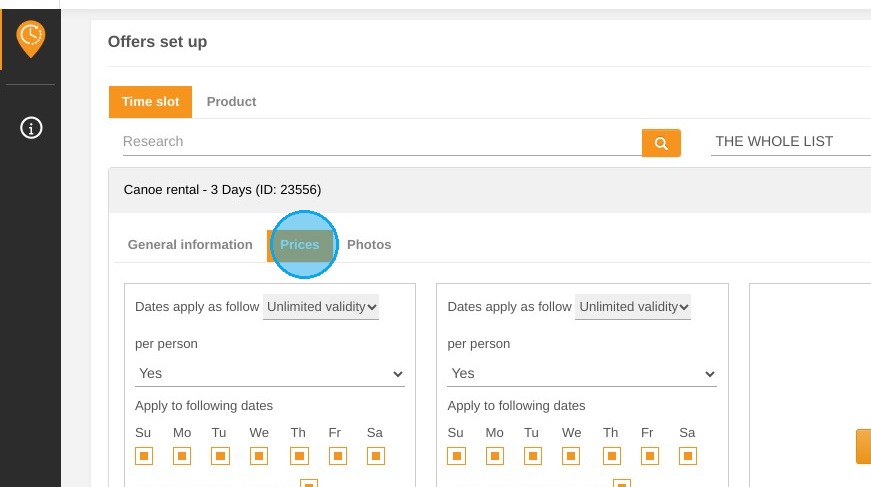This screenshot has height=487, width=871.
Task: Toggle Th checkbox in second price panel
Action: tap(612, 456)
